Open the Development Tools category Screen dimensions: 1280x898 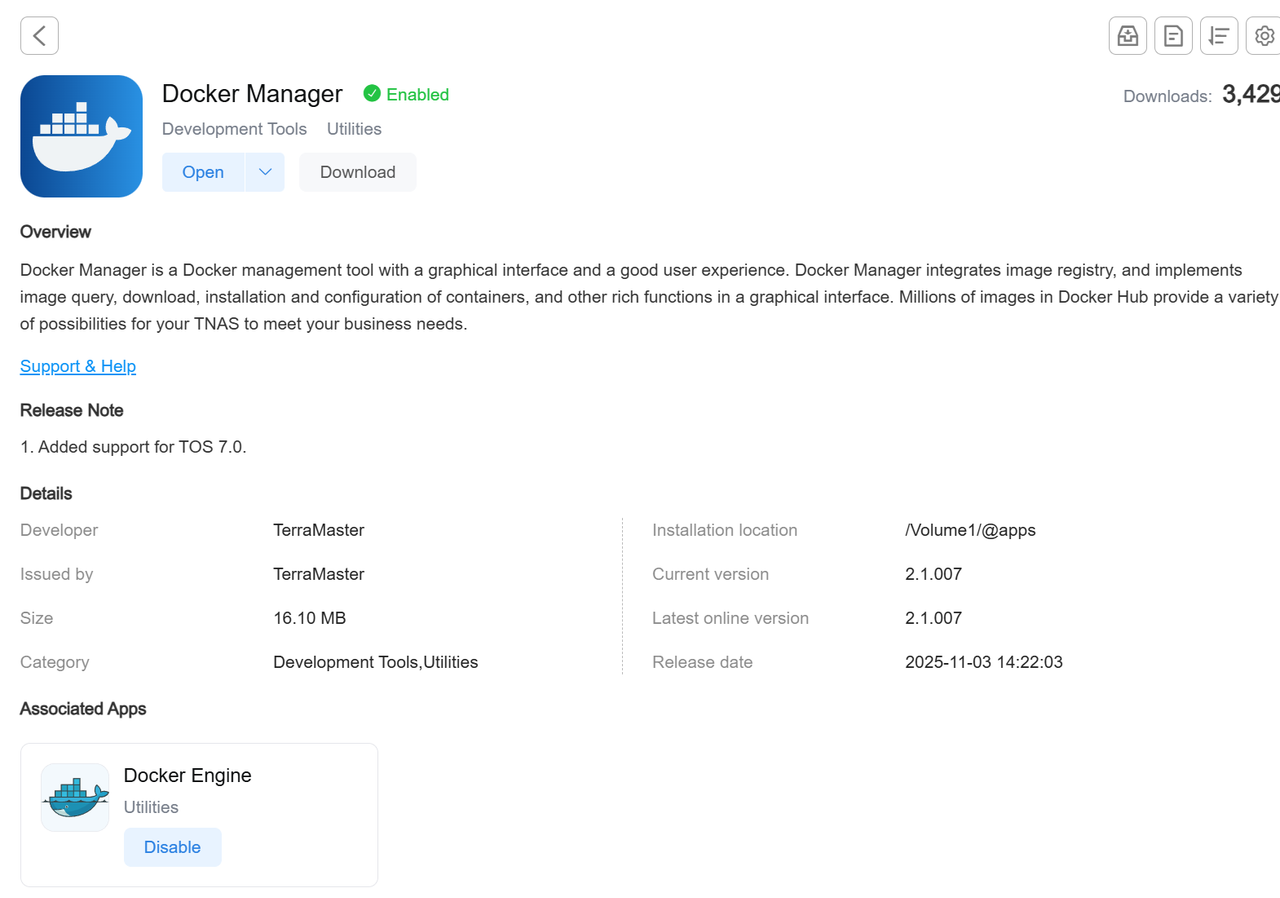tap(234, 129)
